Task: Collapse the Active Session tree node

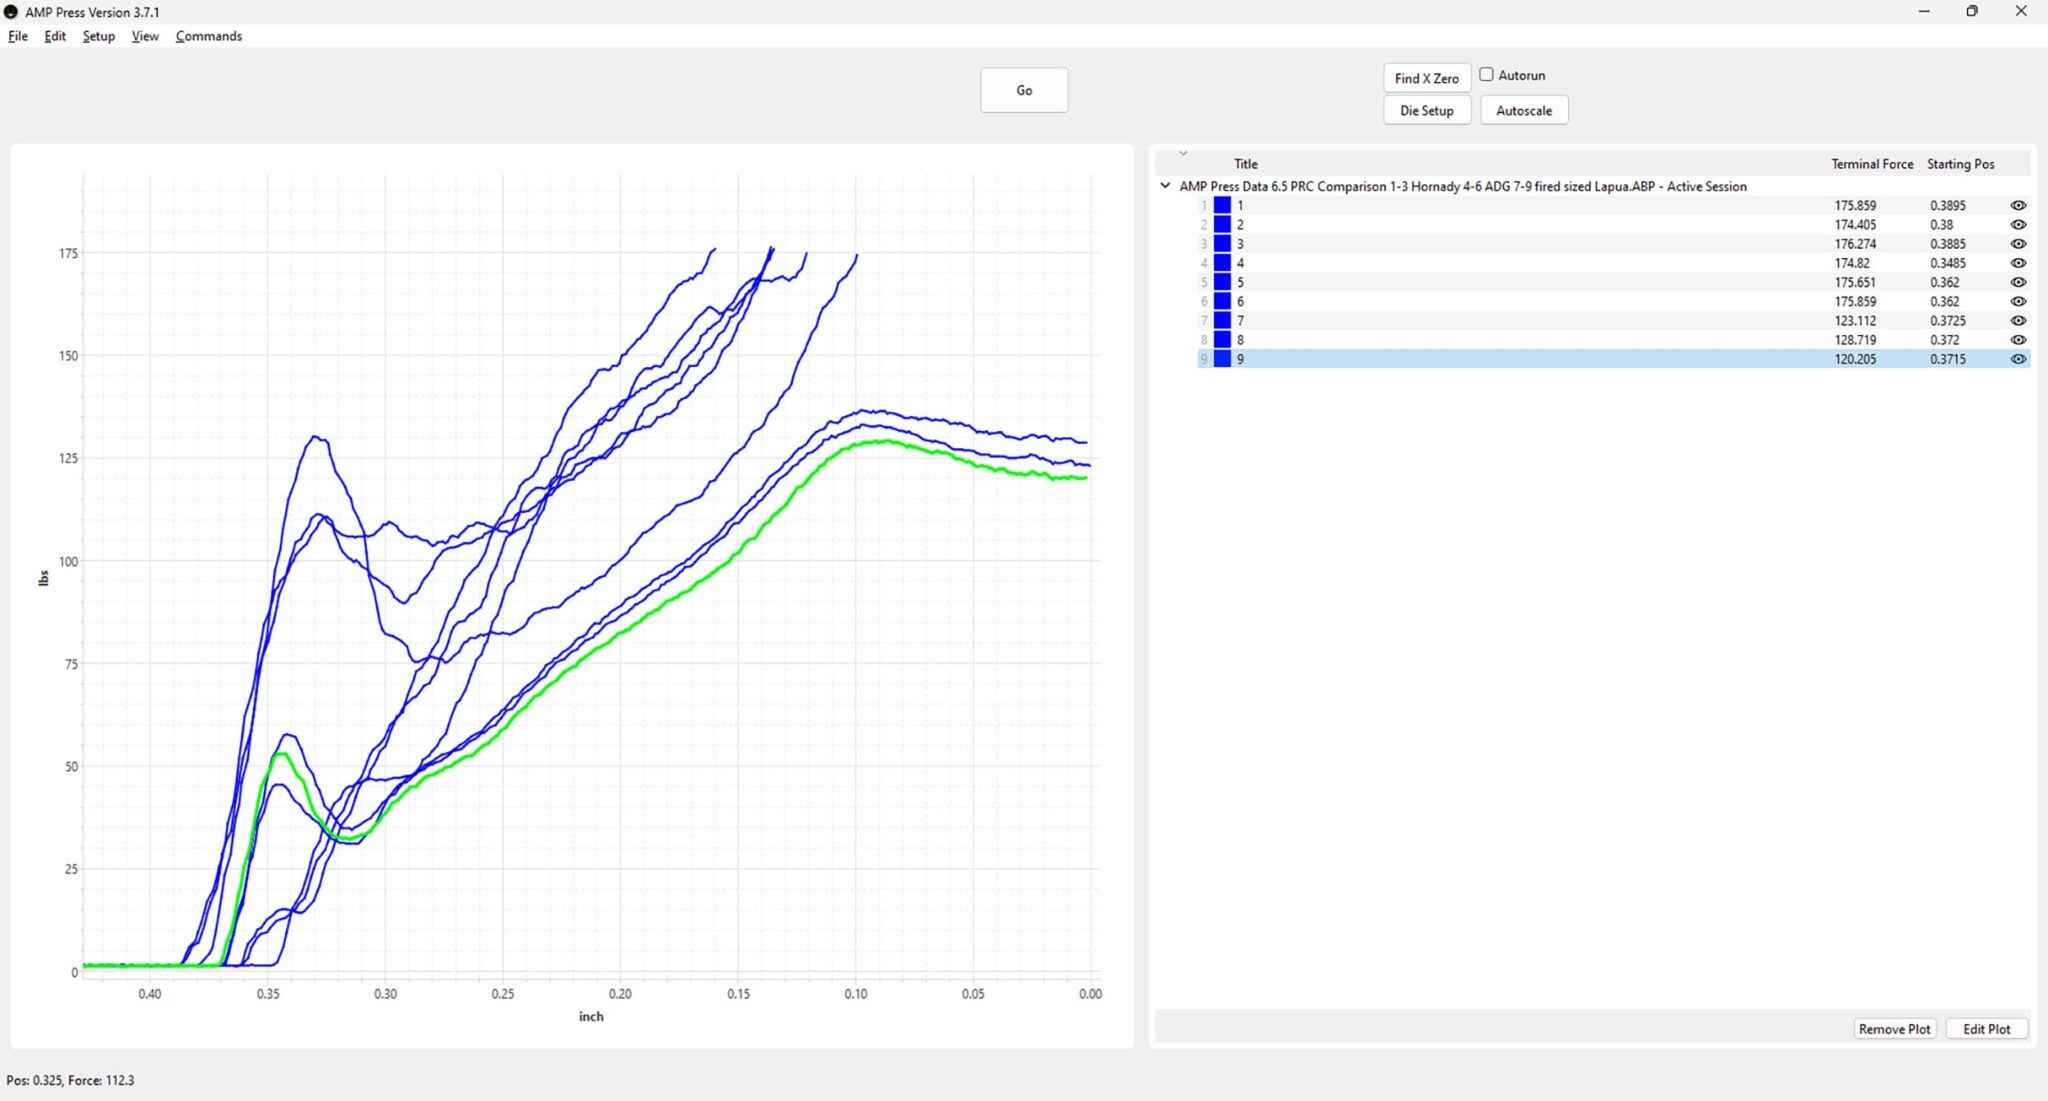Action: coord(1165,186)
